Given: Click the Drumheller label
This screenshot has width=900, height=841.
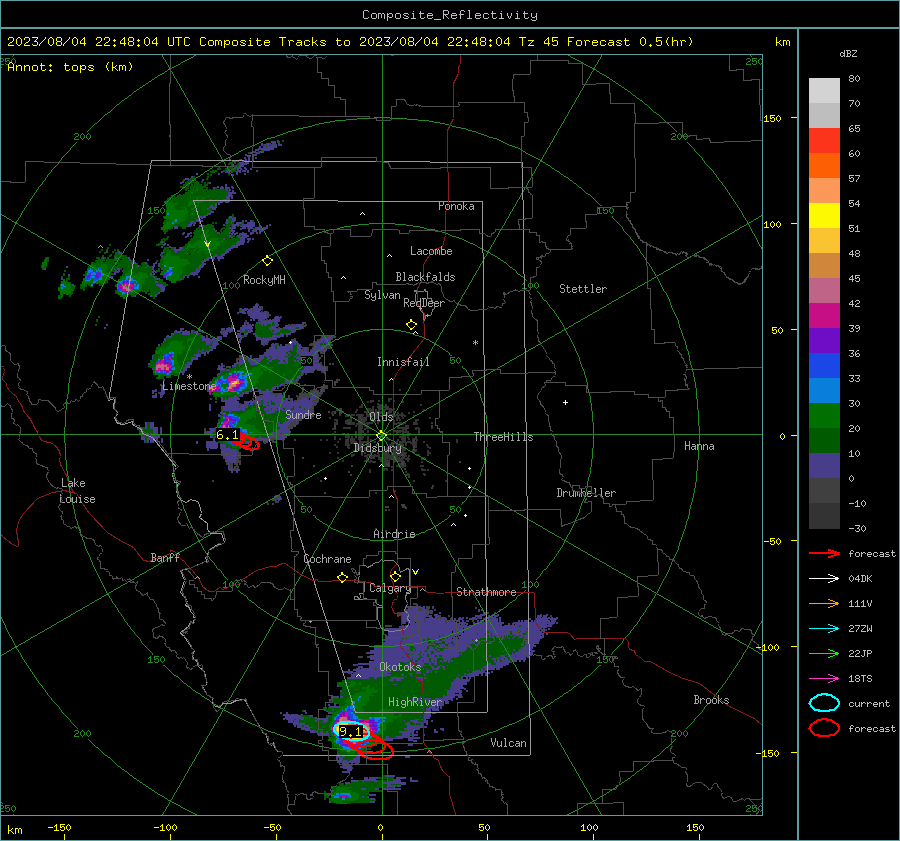Looking at the screenshot, I should click(586, 493).
